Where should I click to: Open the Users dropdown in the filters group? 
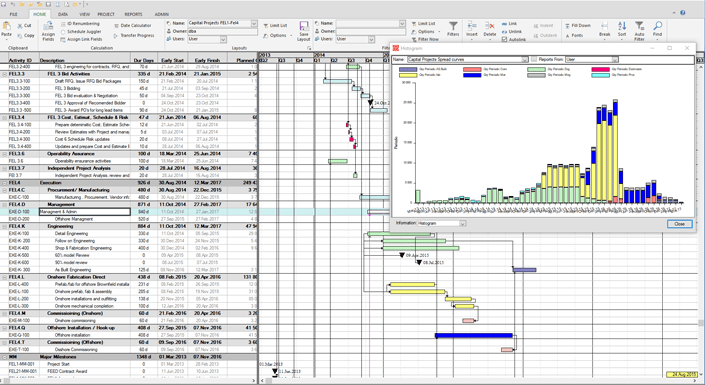371,39
